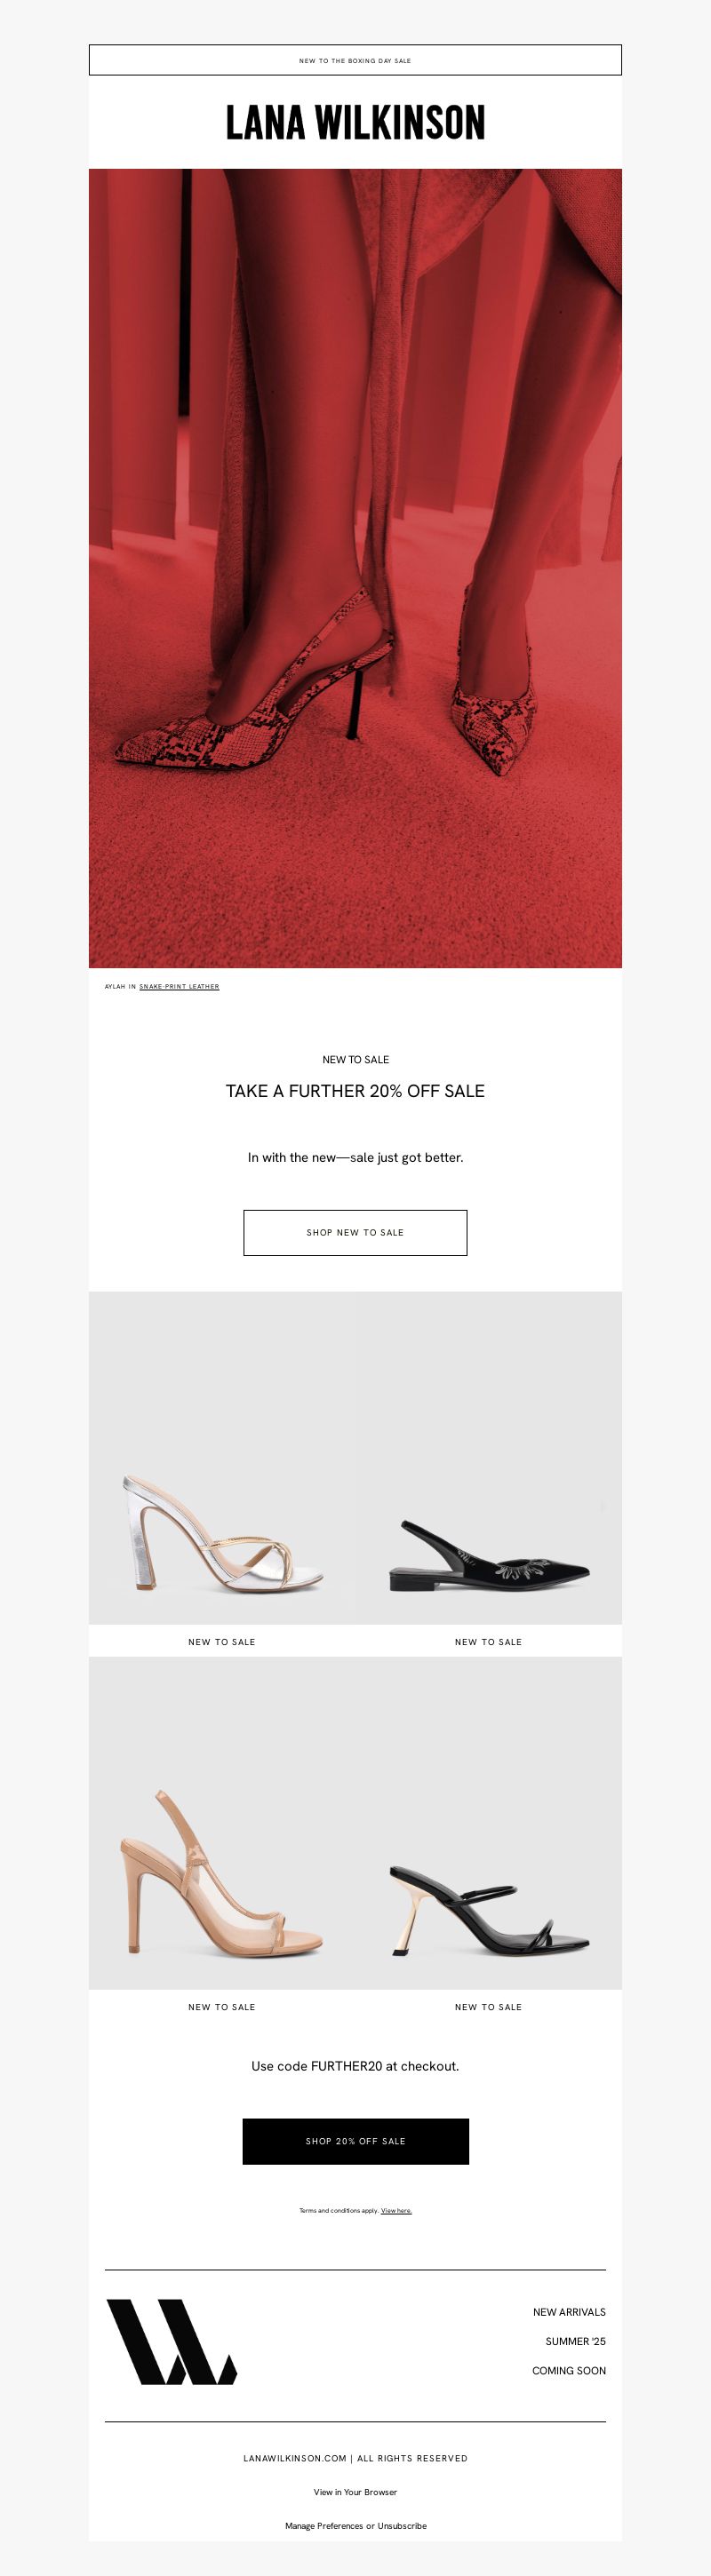Open the Summer '25 footer link
Screen dimensions: 711x2576
575,2340
